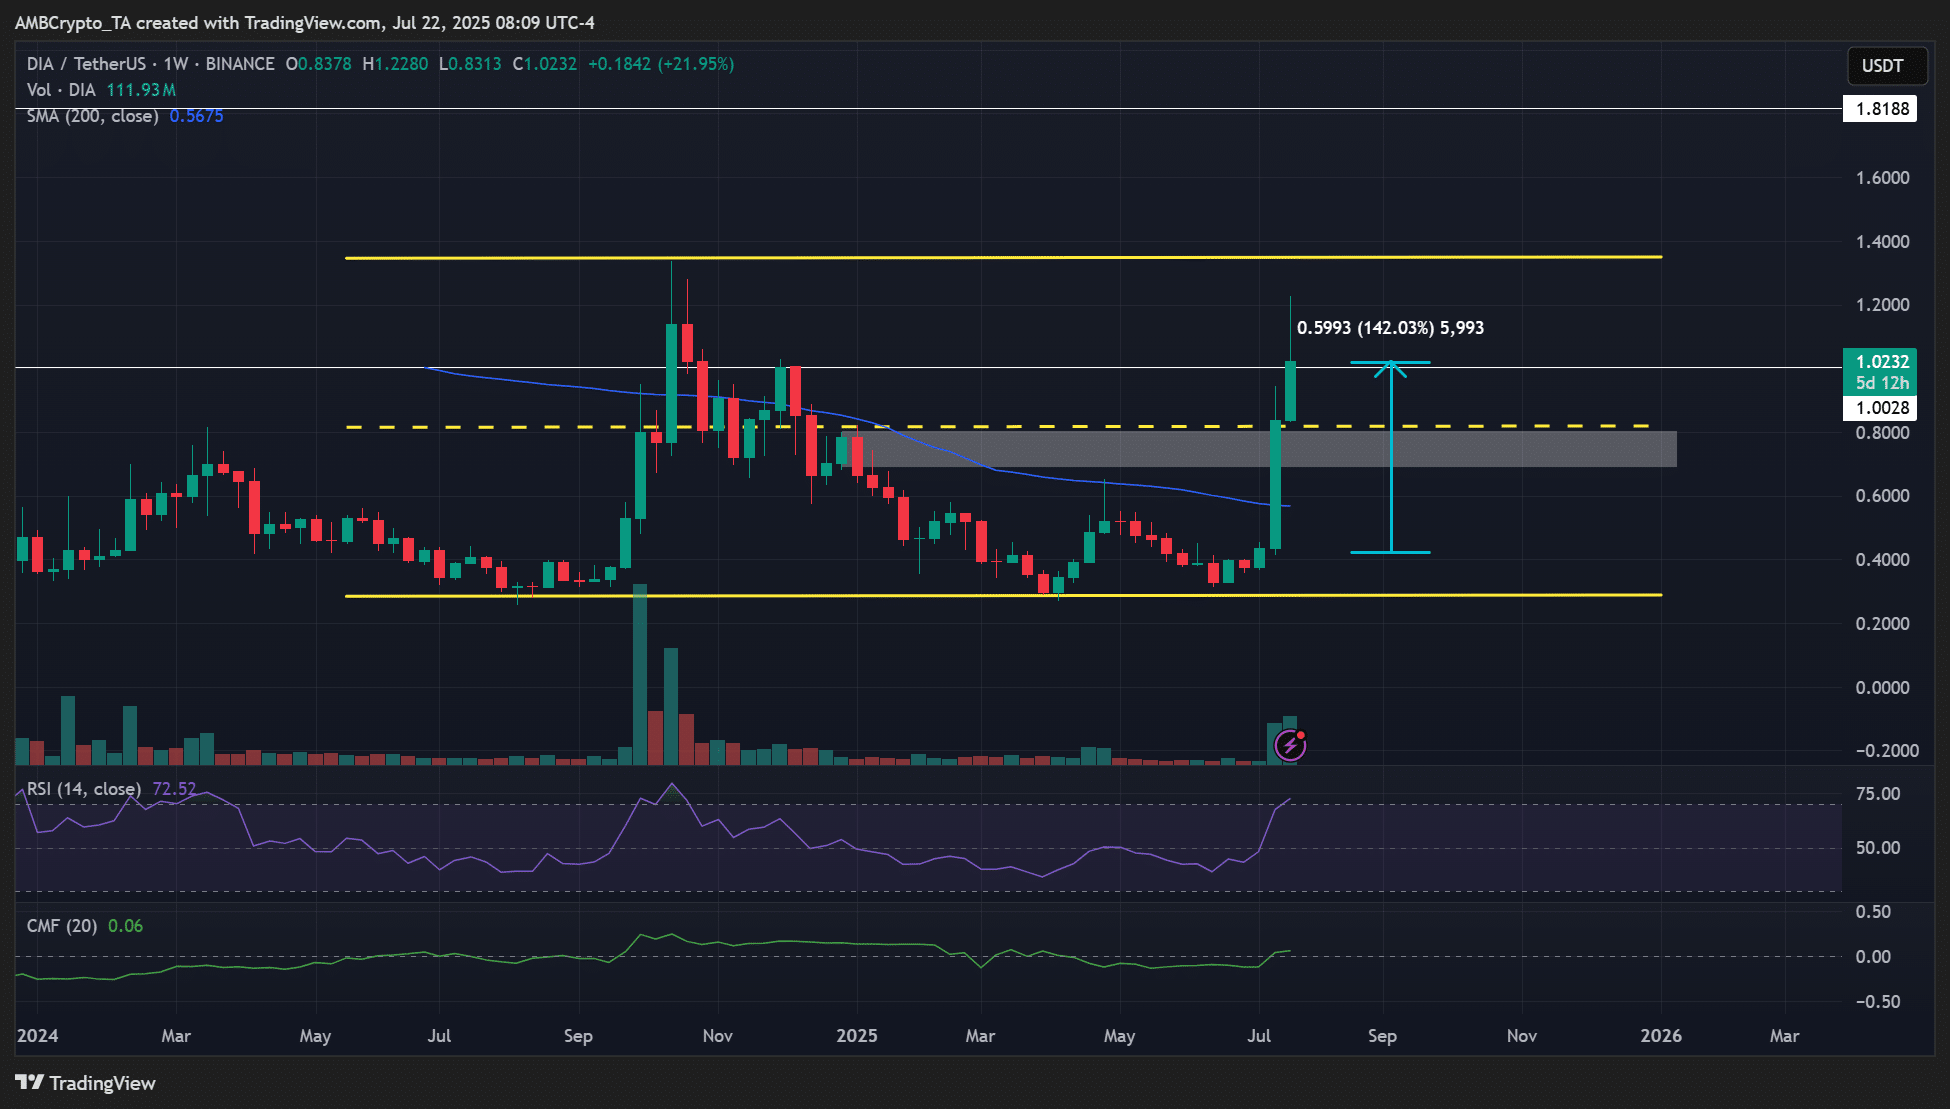This screenshot has width=1950, height=1109.
Task: Click the CMF (20) indicator label
Action: tap(62, 926)
